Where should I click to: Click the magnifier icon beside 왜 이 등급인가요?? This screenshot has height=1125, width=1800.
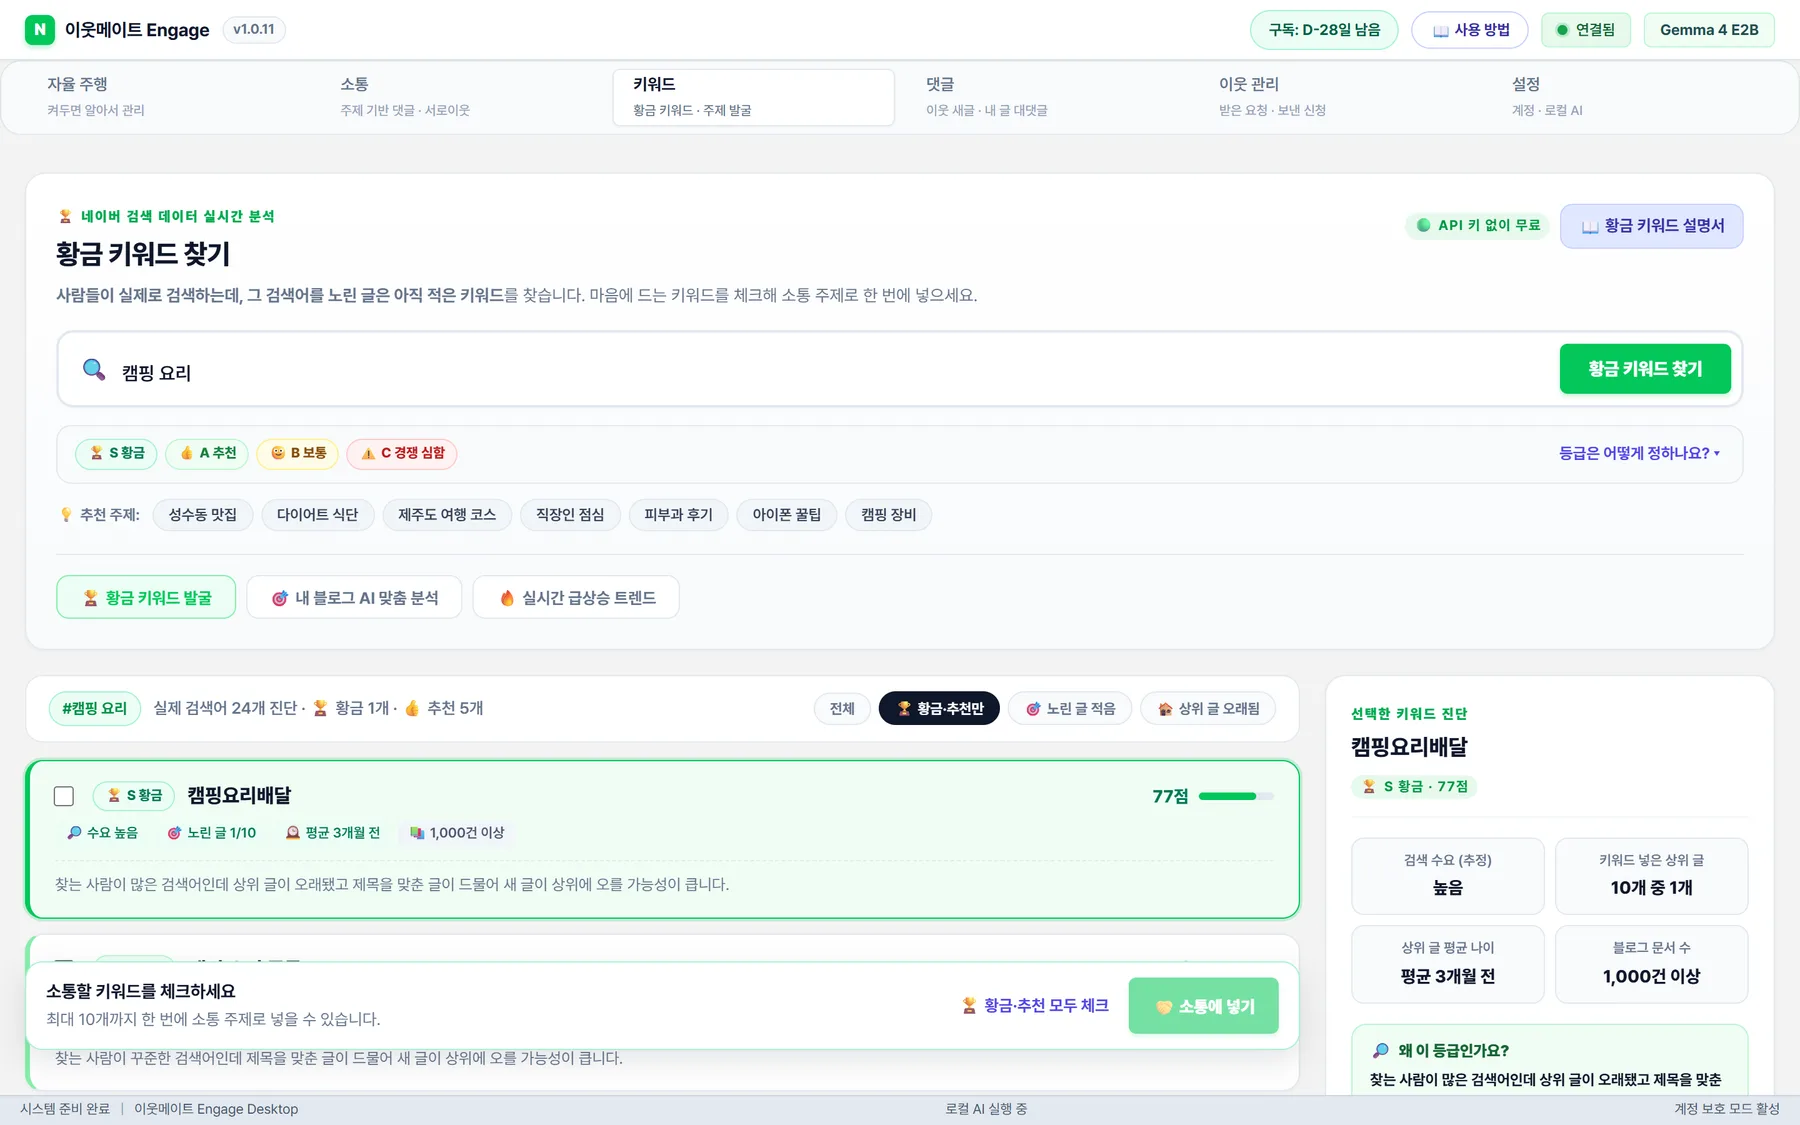[x=1381, y=1050]
